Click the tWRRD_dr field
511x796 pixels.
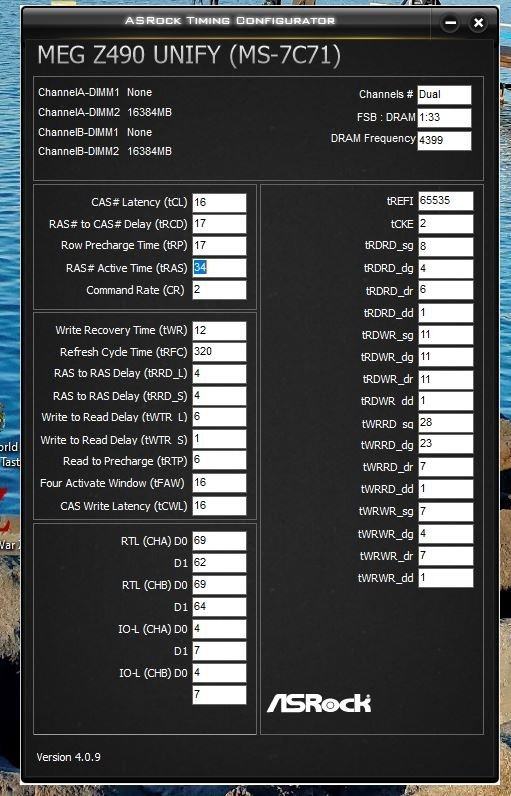point(446,467)
